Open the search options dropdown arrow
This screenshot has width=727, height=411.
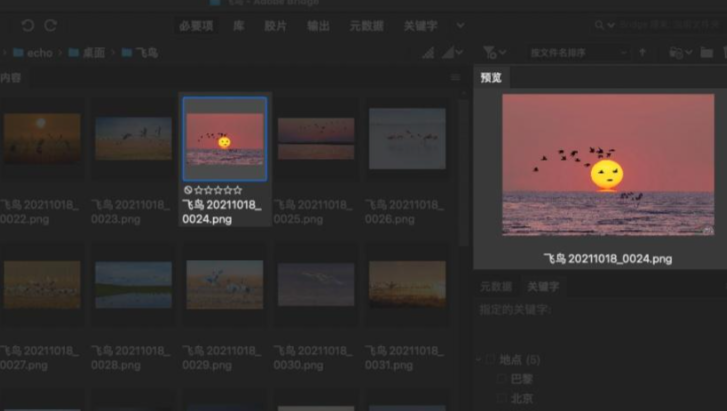[x=611, y=26]
